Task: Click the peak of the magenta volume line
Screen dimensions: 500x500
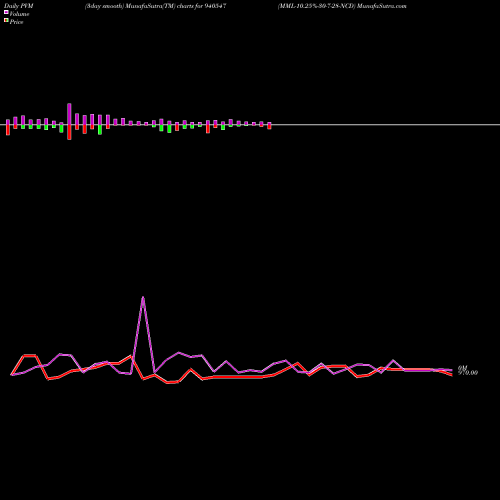Action: pyautogui.click(x=143, y=297)
